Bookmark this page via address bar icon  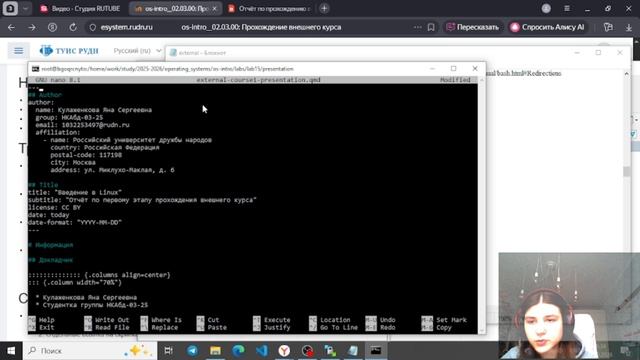tap(431, 27)
